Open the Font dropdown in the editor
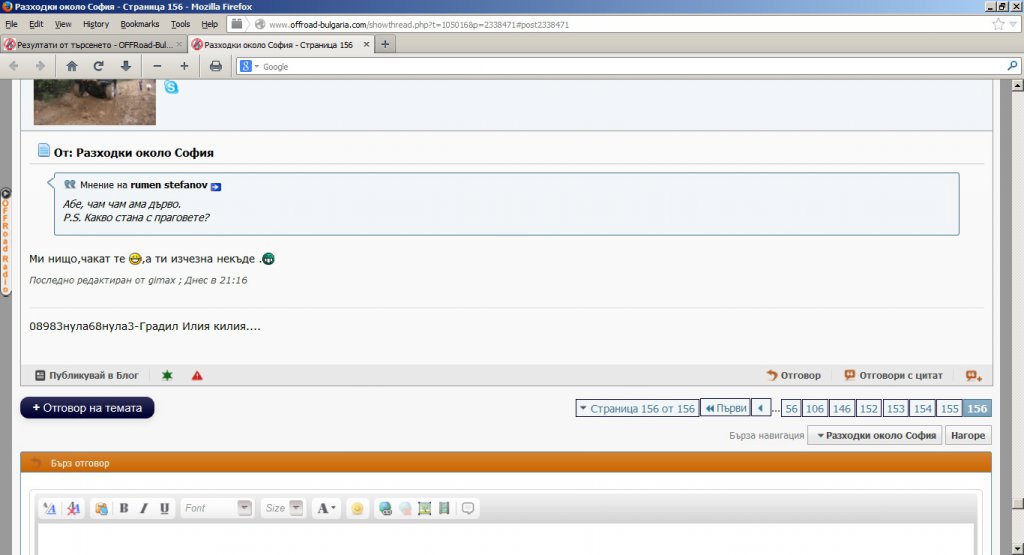Image resolution: width=1024 pixels, height=555 pixels. pyautogui.click(x=216, y=508)
